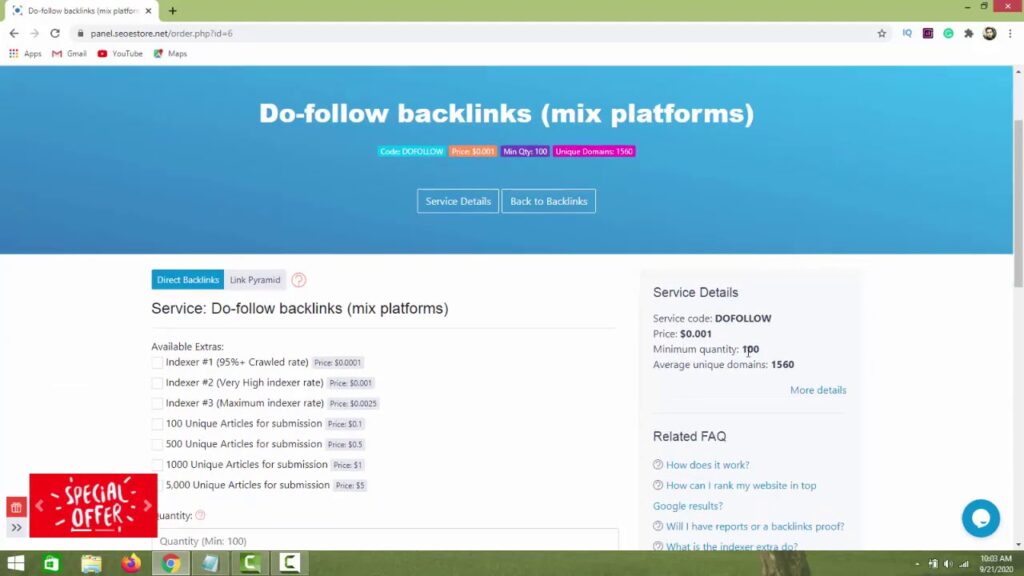Open the green Camtasia taskbar icon
This screenshot has height=576, width=1024.
(250, 563)
